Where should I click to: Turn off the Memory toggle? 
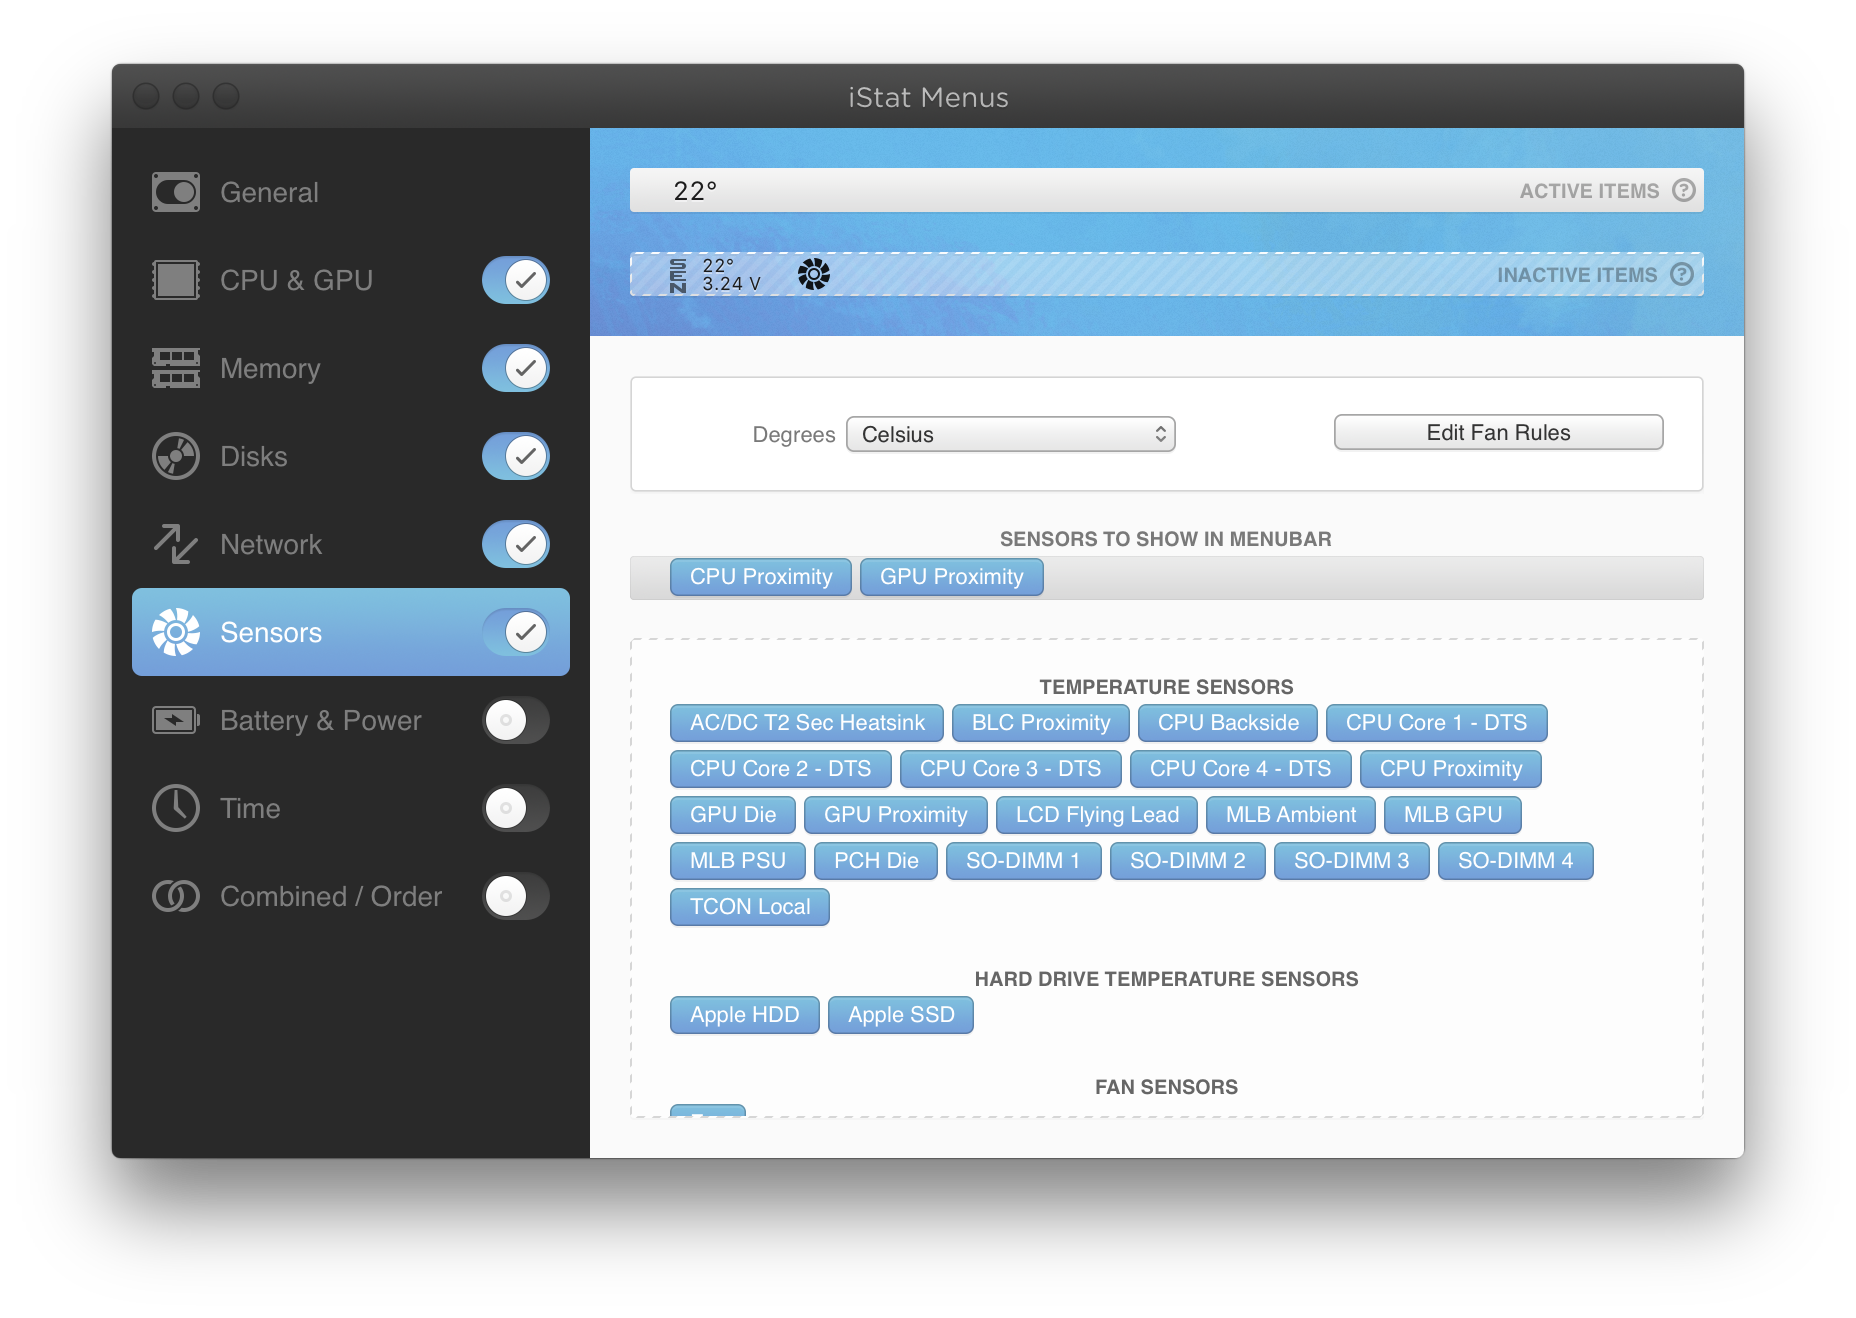pyautogui.click(x=516, y=368)
